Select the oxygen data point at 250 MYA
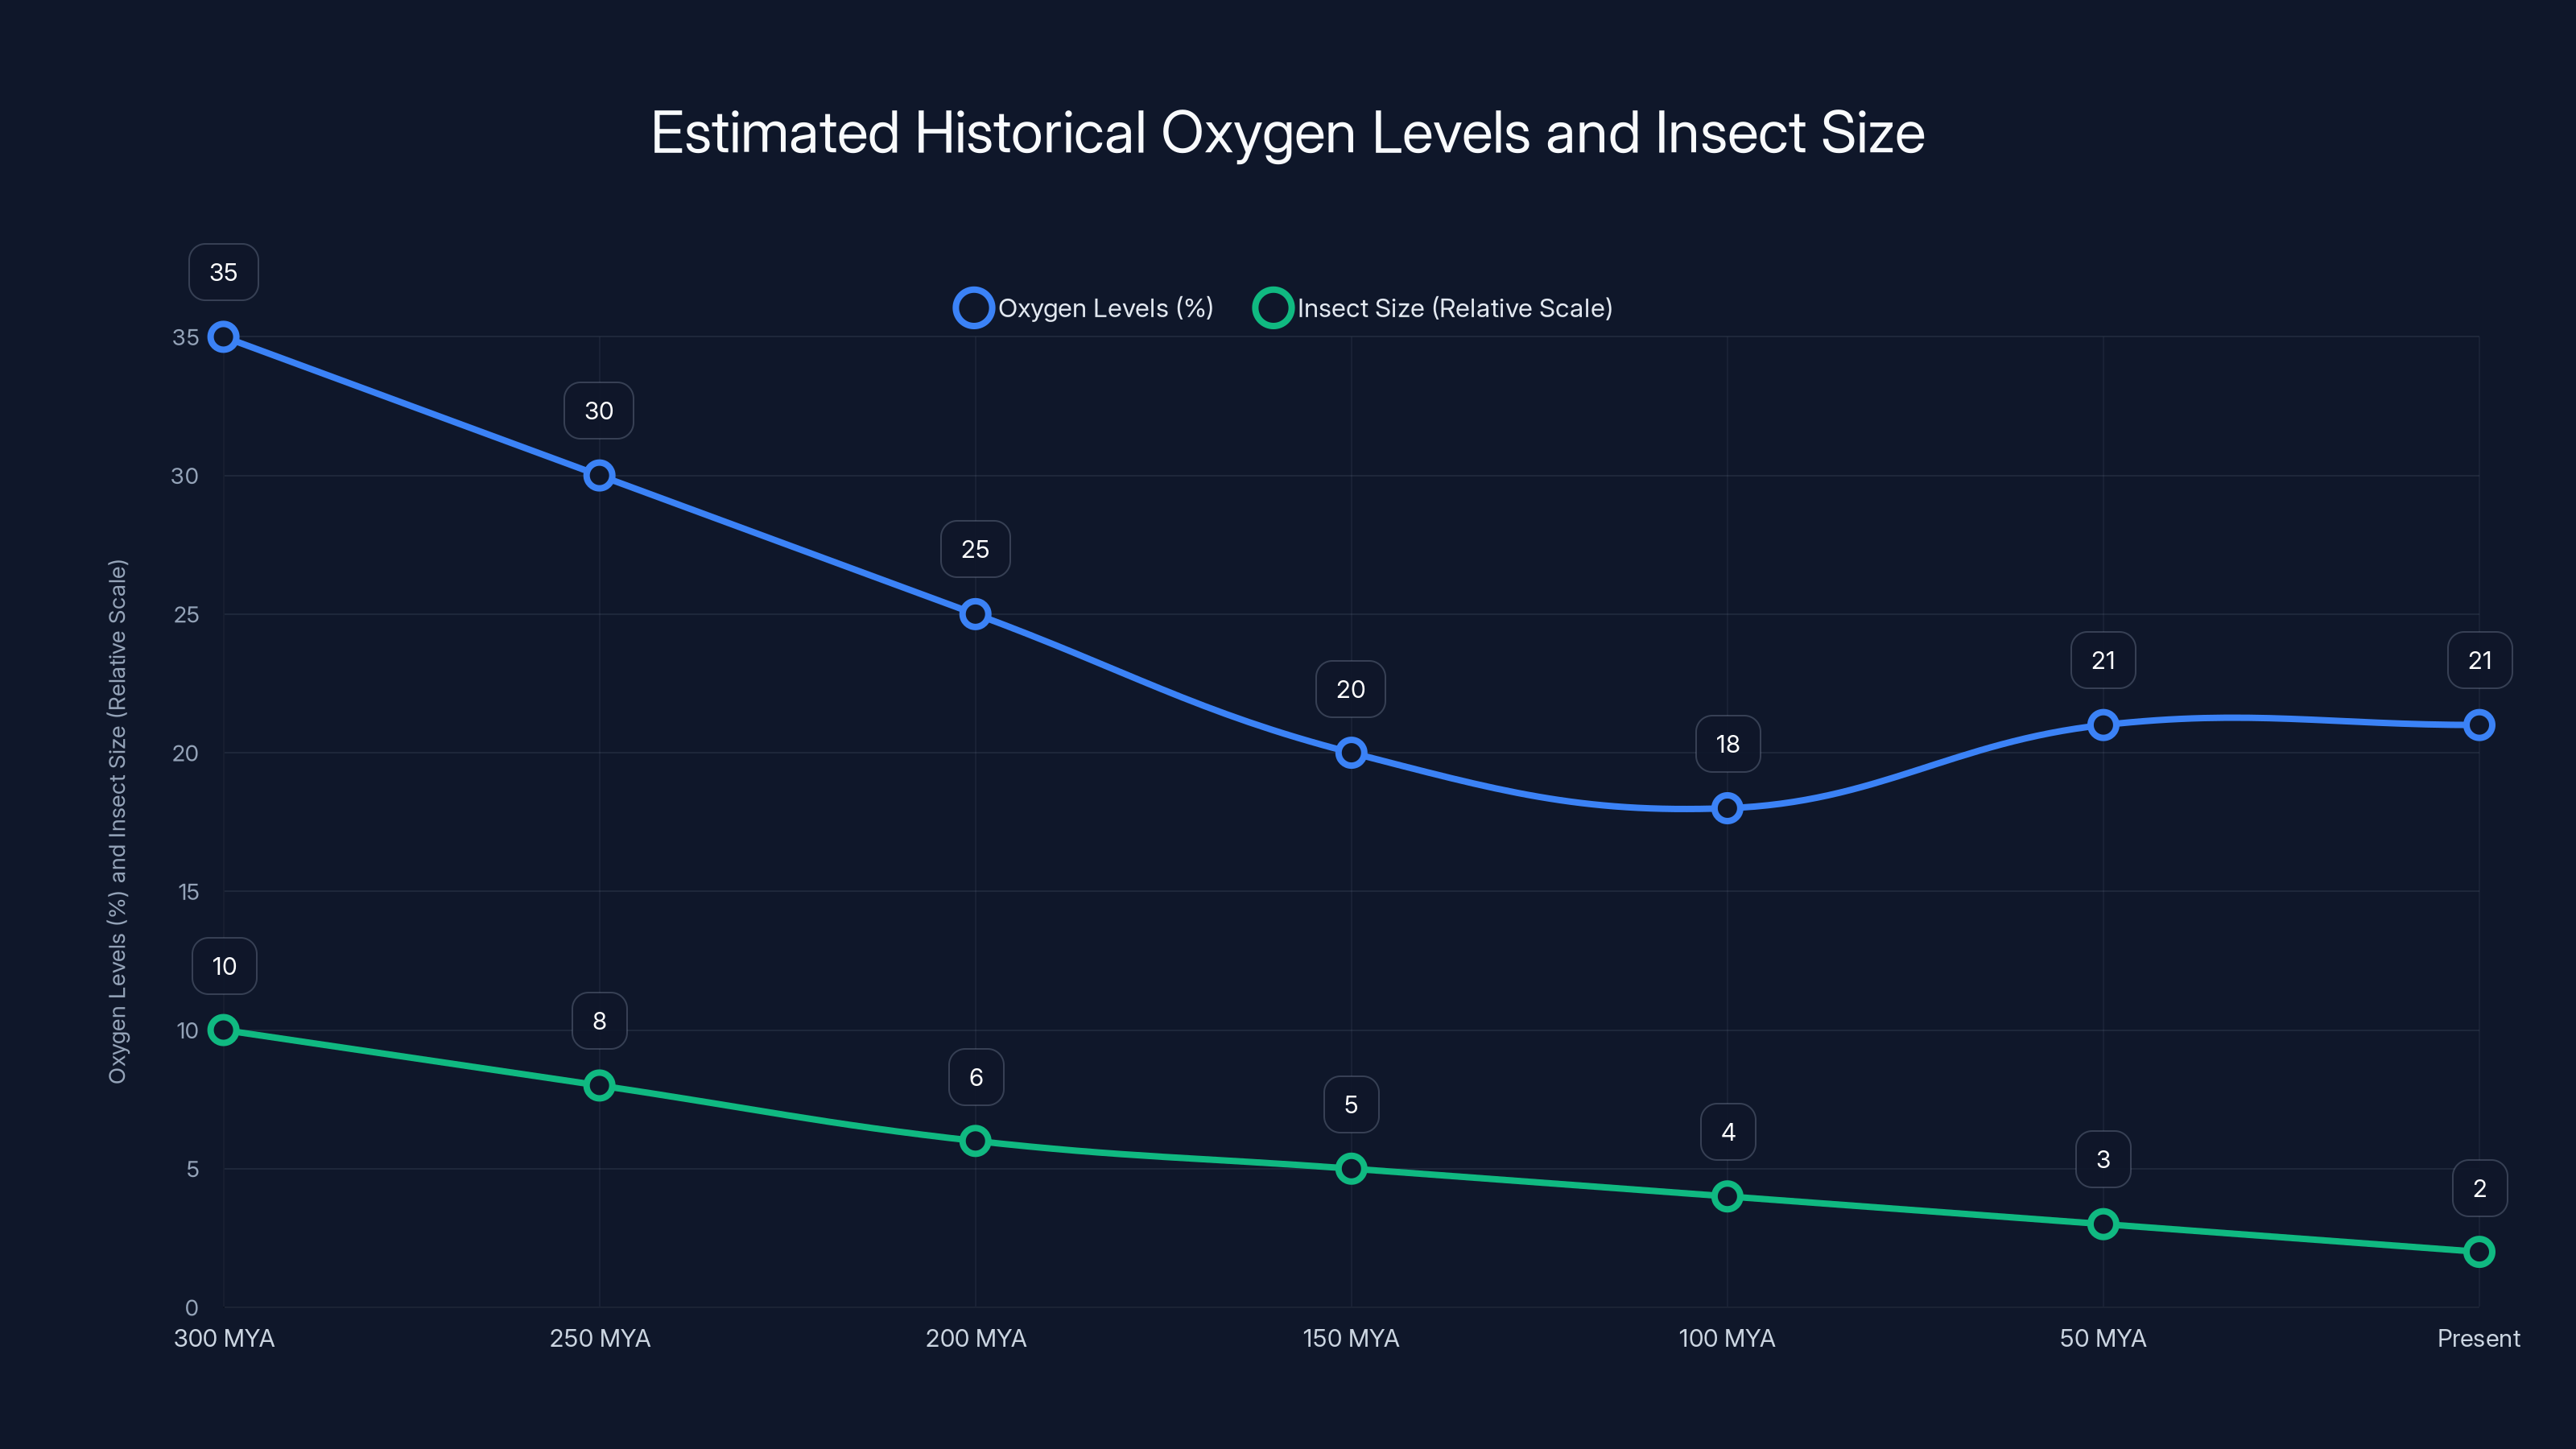The image size is (2576, 1449). [599, 475]
